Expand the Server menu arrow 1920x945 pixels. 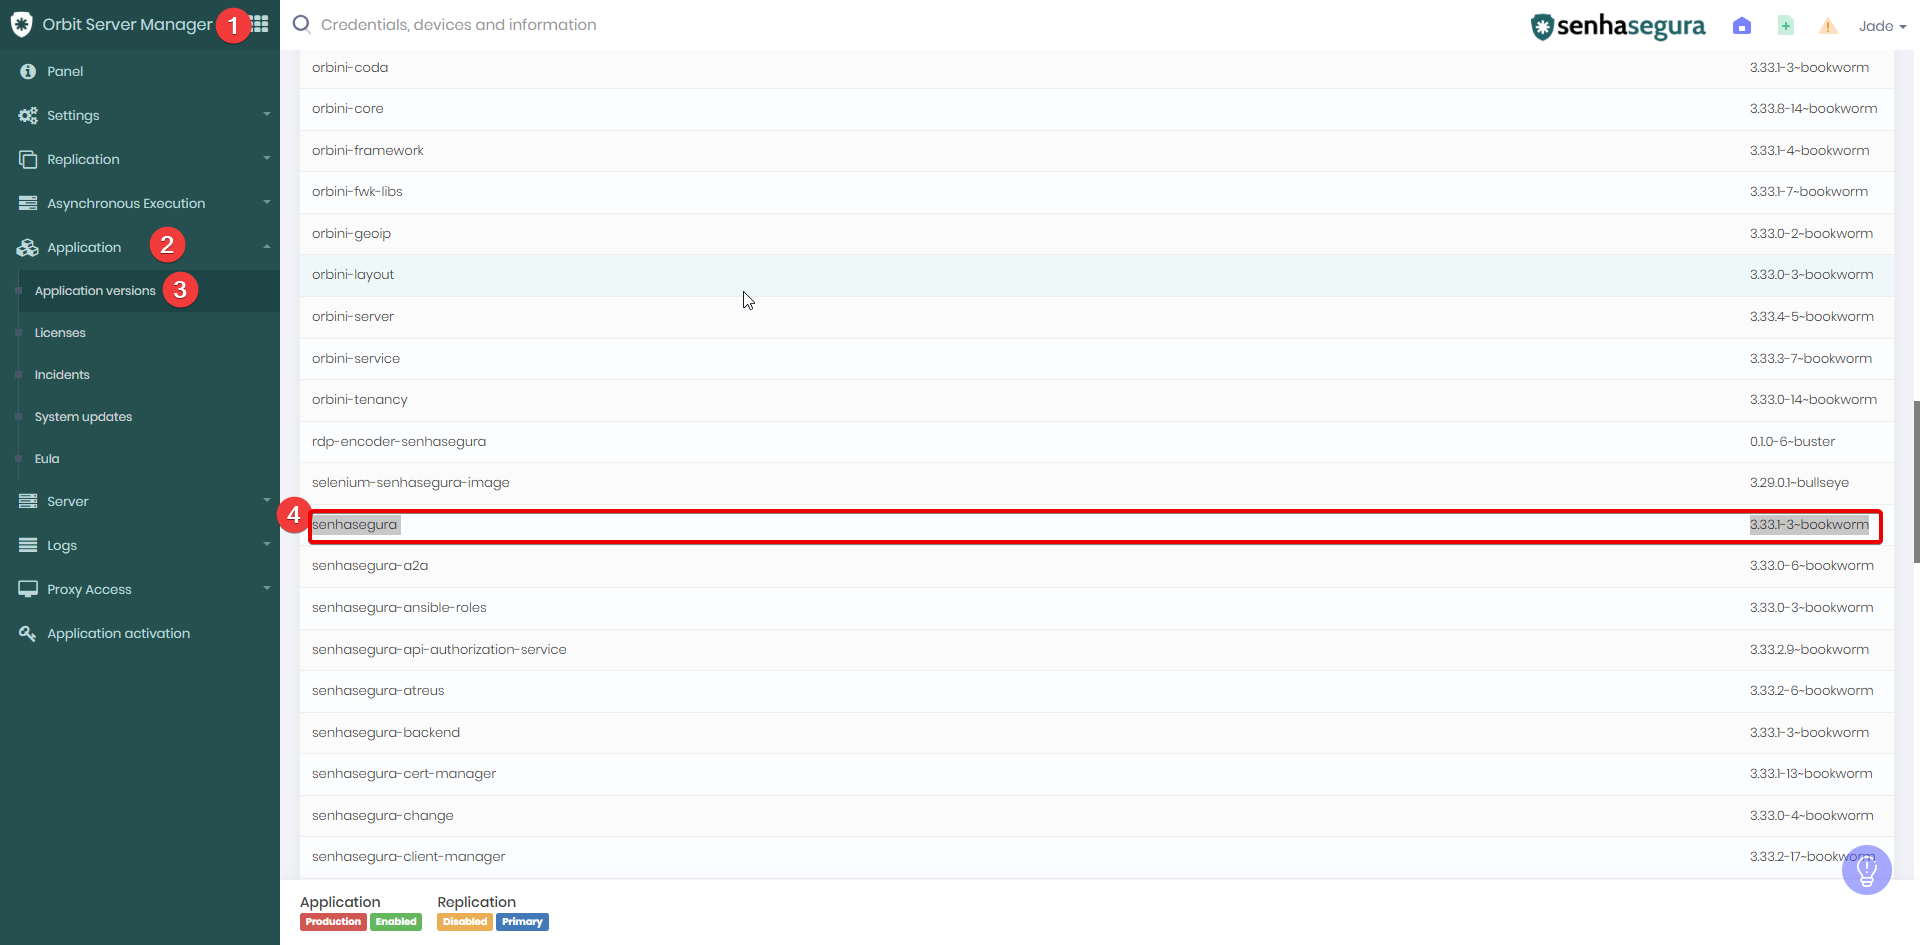click(267, 500)
